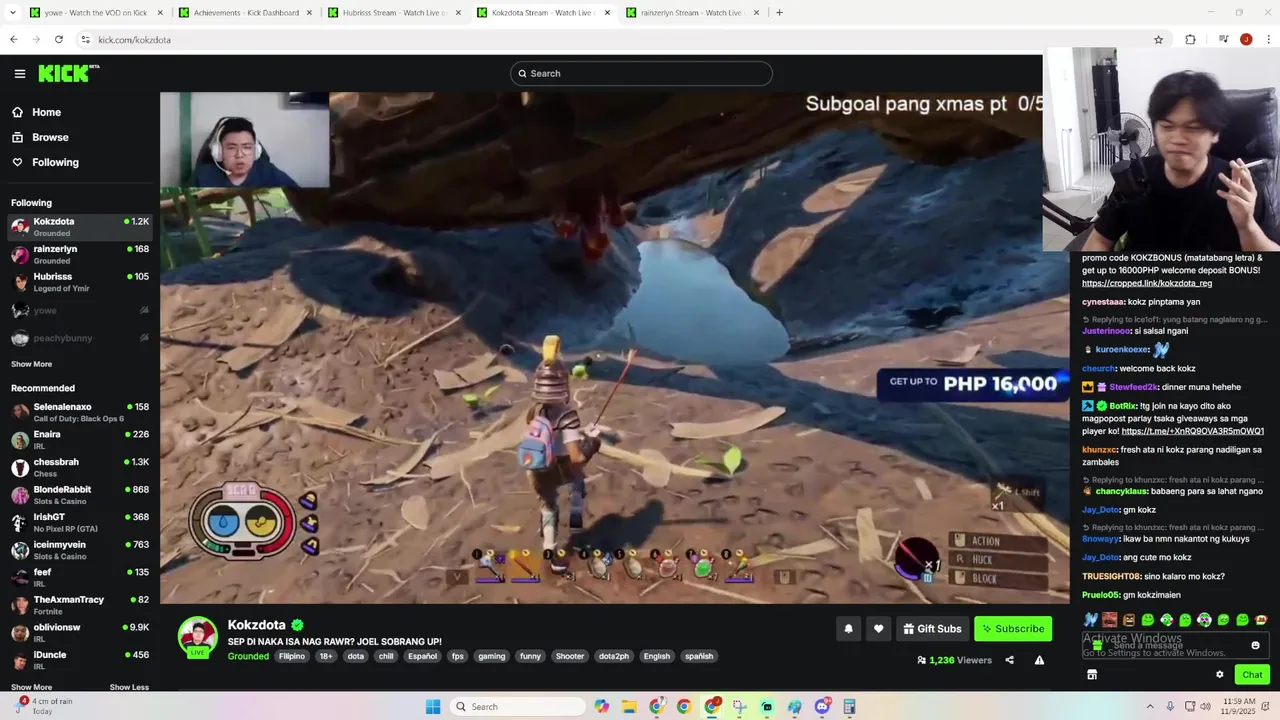Open iceinmyvein recommended channel
This screenshot has width=1280, height=720.
tap(80, 550)
